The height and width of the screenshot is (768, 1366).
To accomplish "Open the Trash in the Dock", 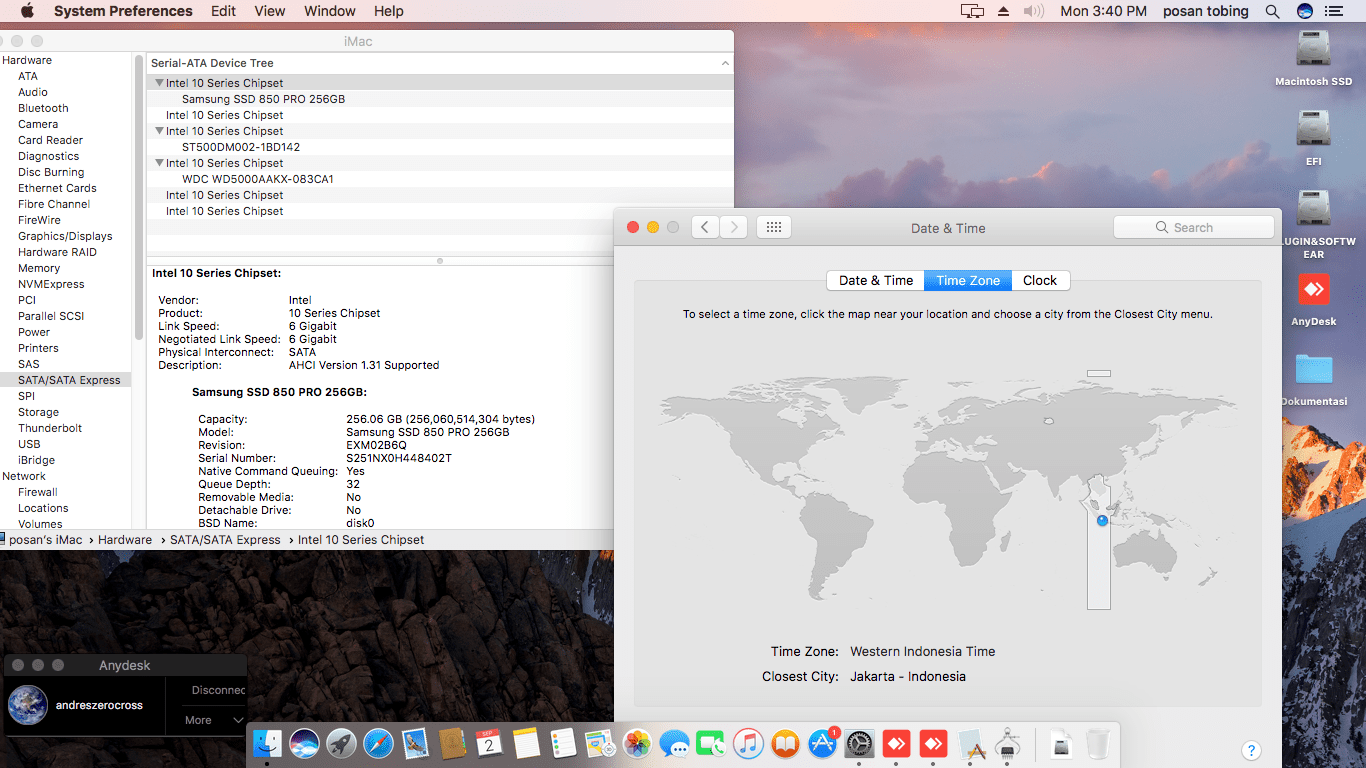I will point(1098,743).
